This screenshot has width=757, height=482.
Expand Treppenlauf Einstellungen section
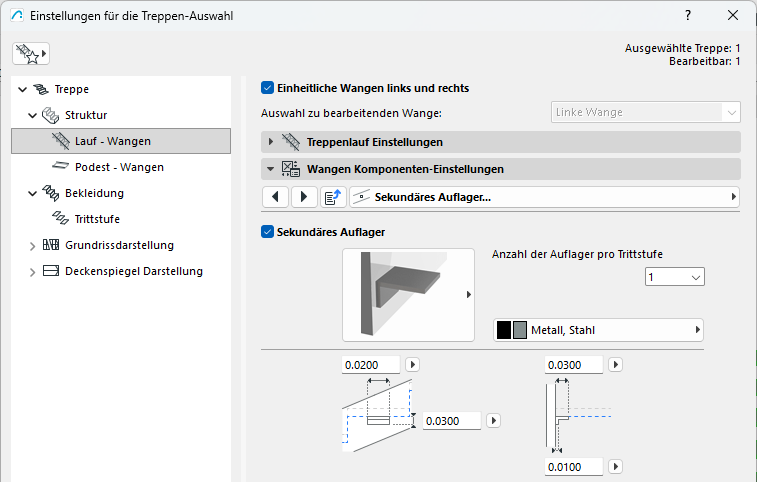click(x=271, y=142)
